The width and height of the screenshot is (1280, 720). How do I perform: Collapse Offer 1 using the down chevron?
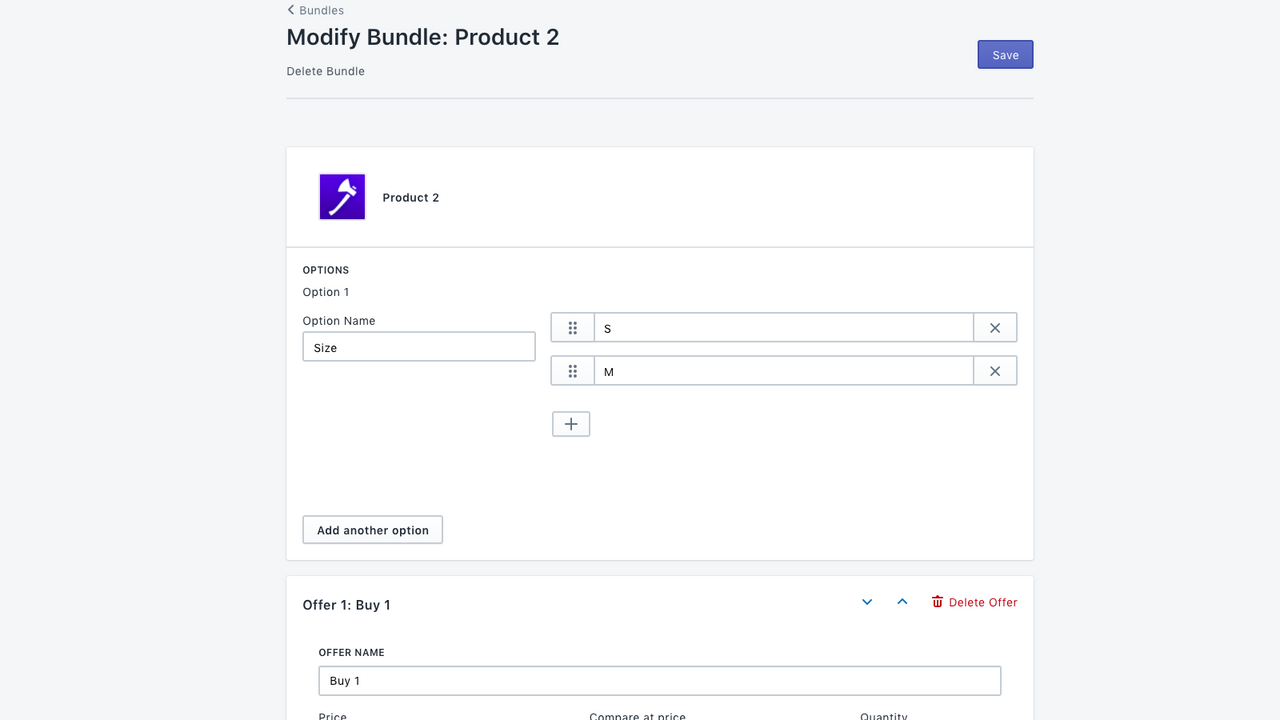[866, 601]
